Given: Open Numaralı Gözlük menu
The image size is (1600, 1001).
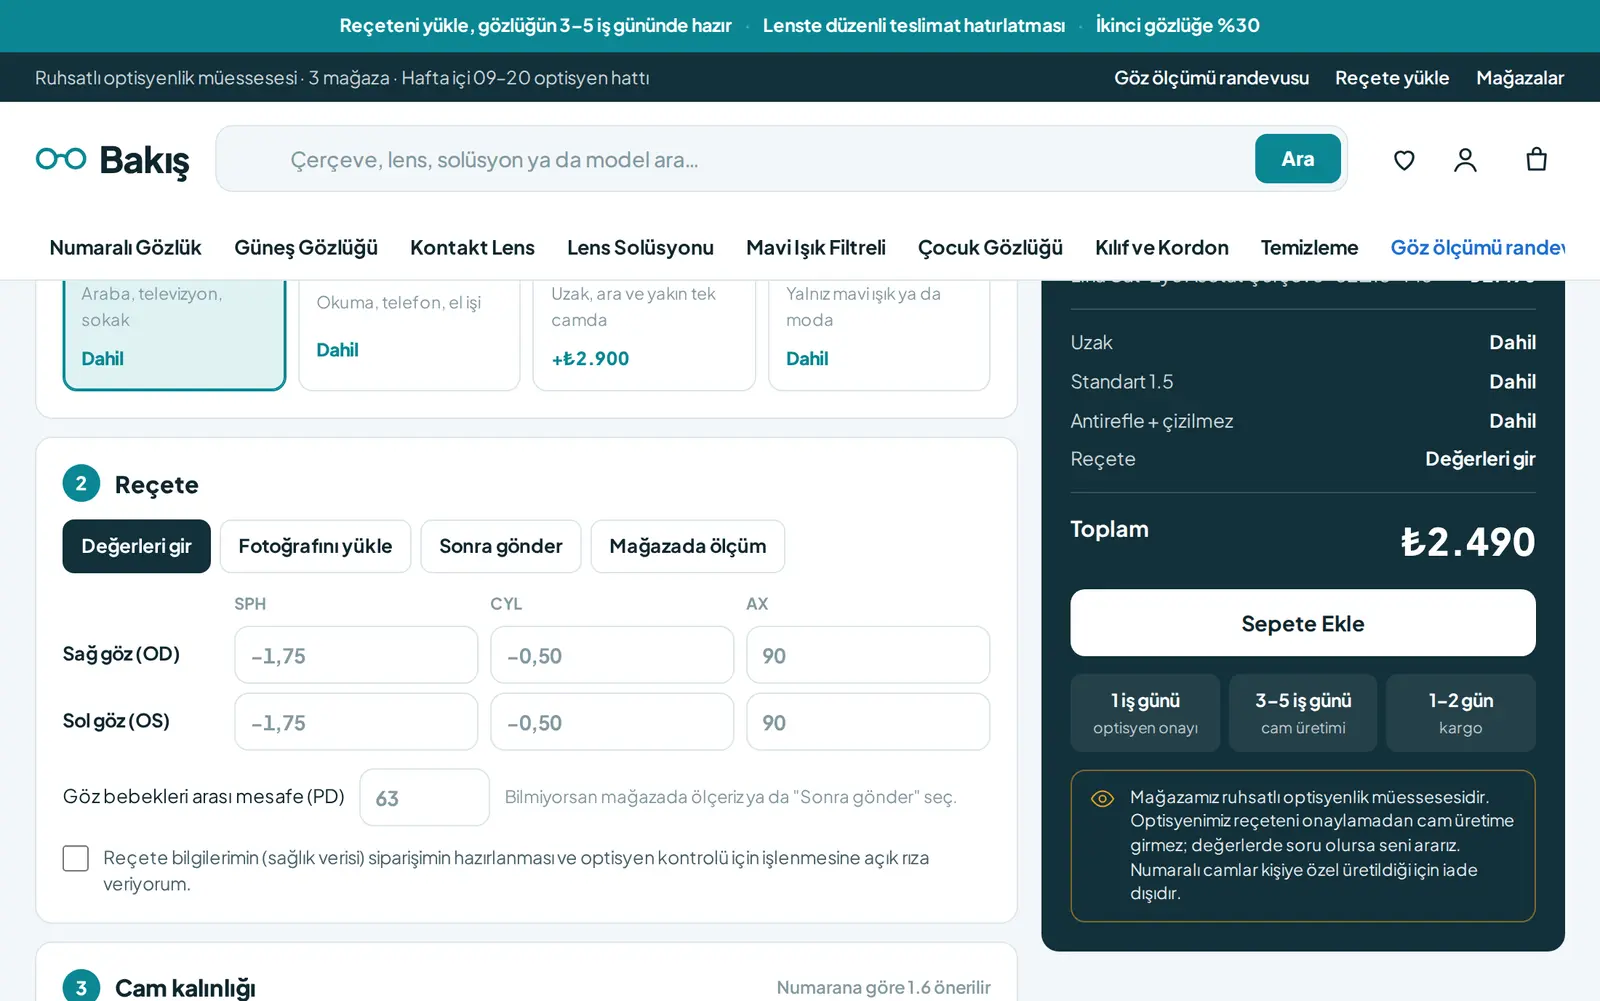Looking at the screenshot, I should pos(125,247).
